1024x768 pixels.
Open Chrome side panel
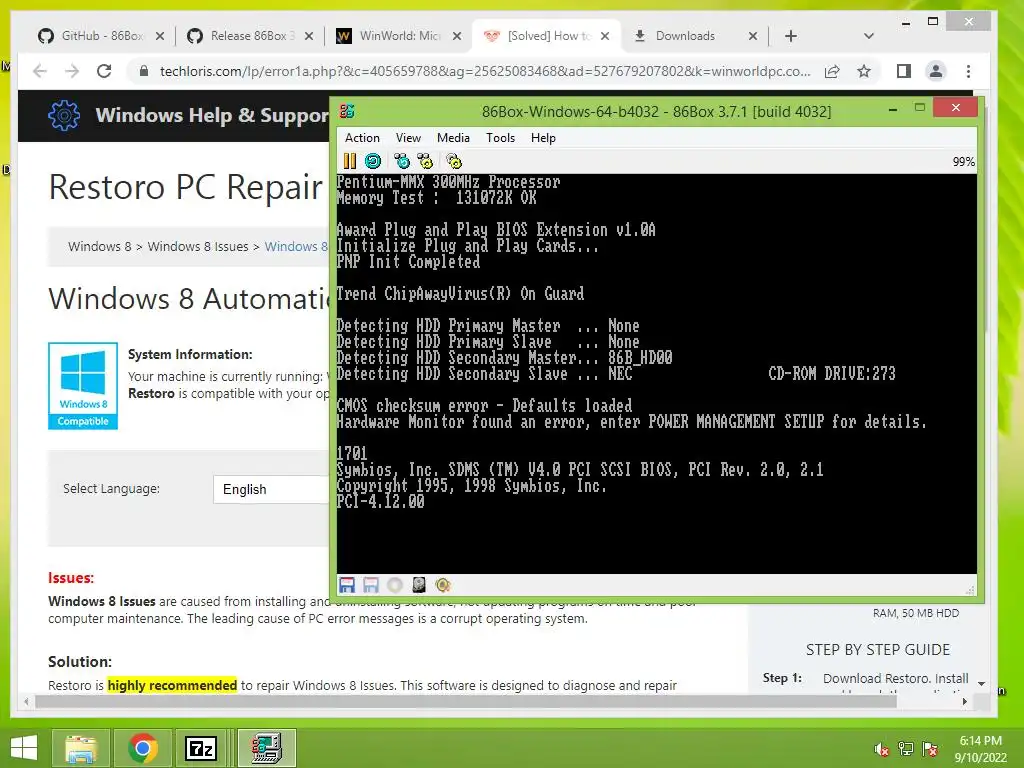904,71
